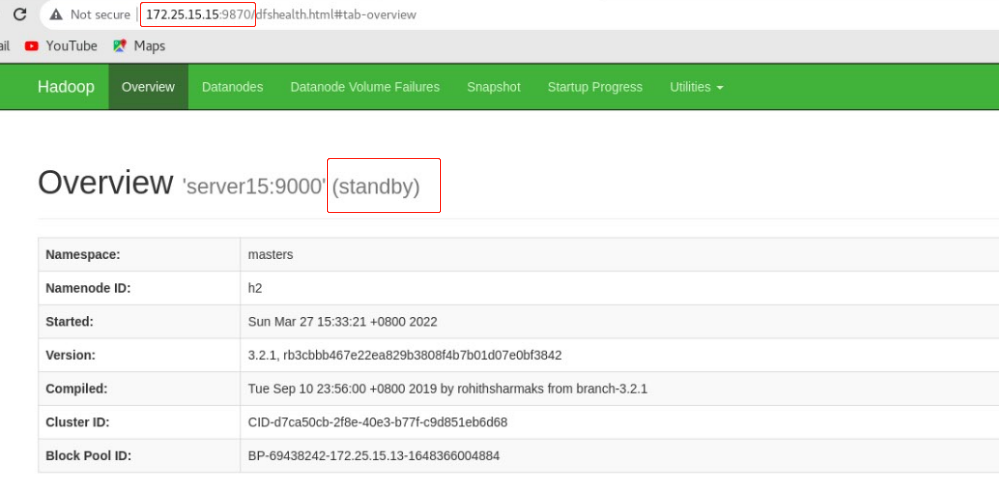Select the Namenode ID value h2
Screen dimensions: 999x485
[x=255, y=288]
